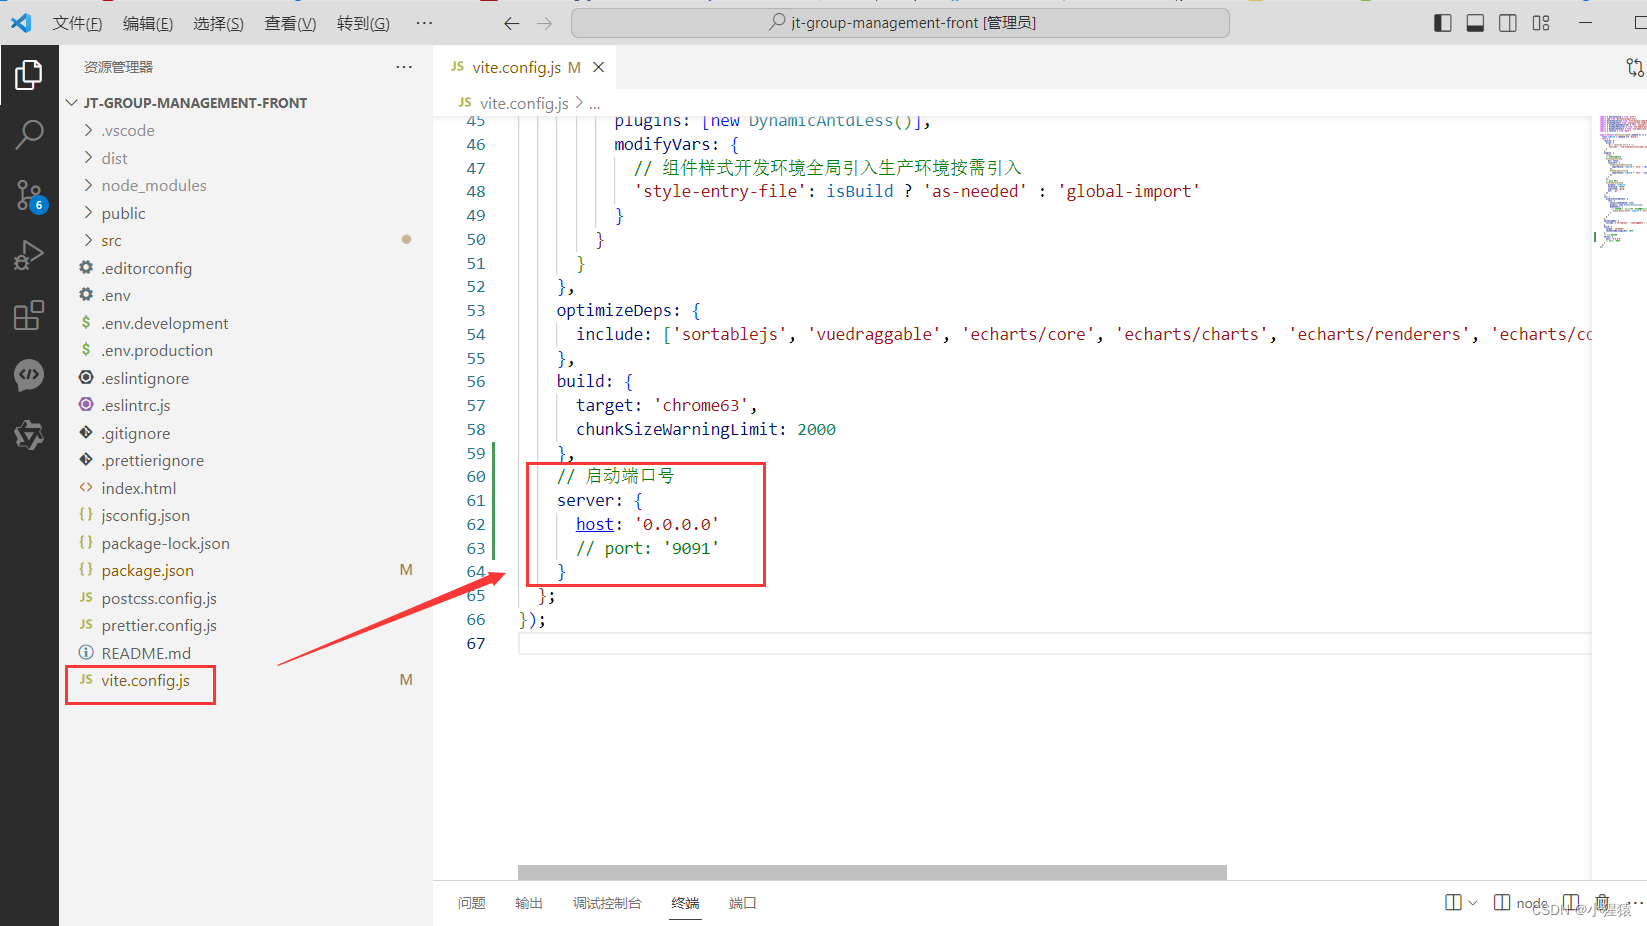Switch to the Problems panel tab (问题)
Viewport: 1647px width, 926px height.
[x=472, y=903]
